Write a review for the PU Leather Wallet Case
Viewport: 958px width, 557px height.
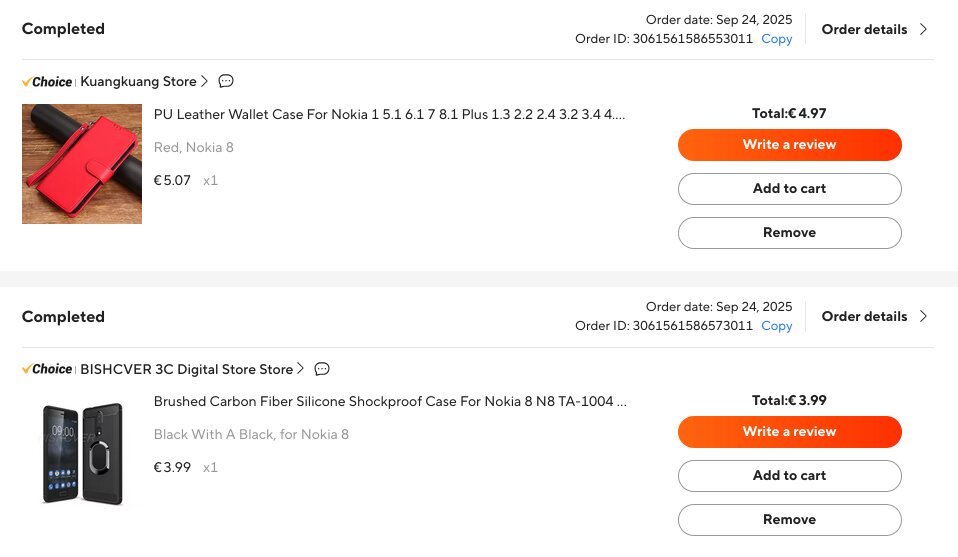click(789, 145)
